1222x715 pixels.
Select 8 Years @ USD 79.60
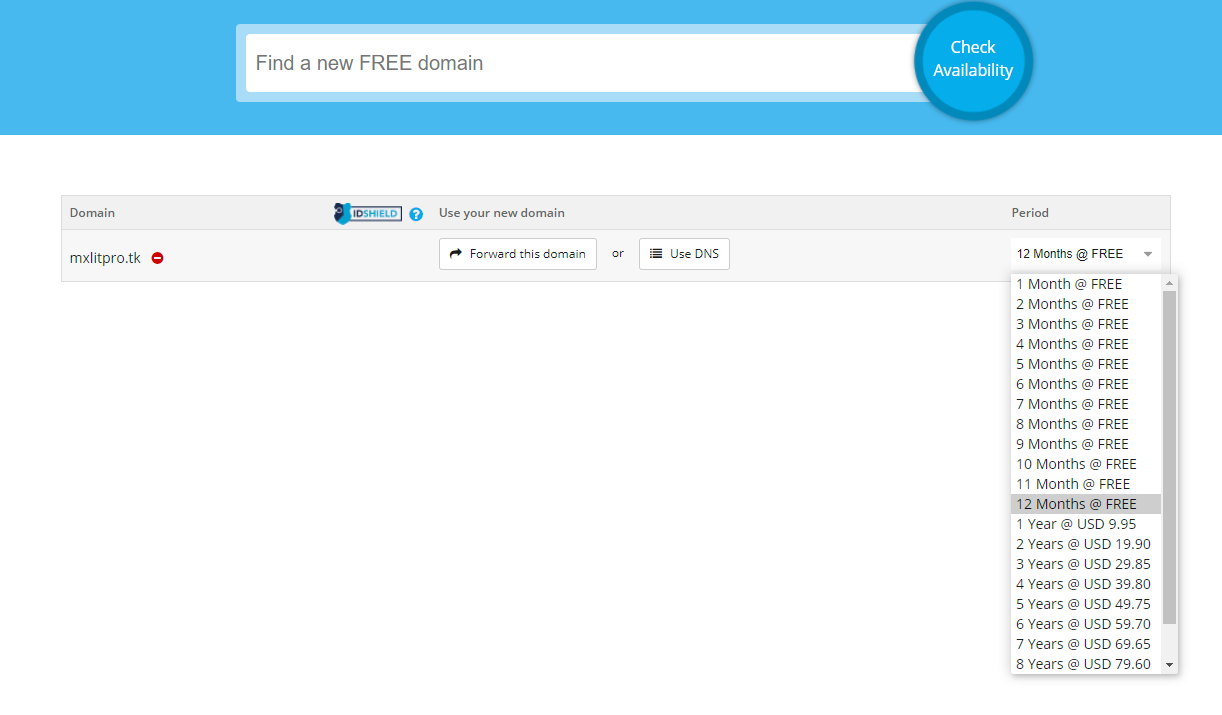[x=1083, y=664]
